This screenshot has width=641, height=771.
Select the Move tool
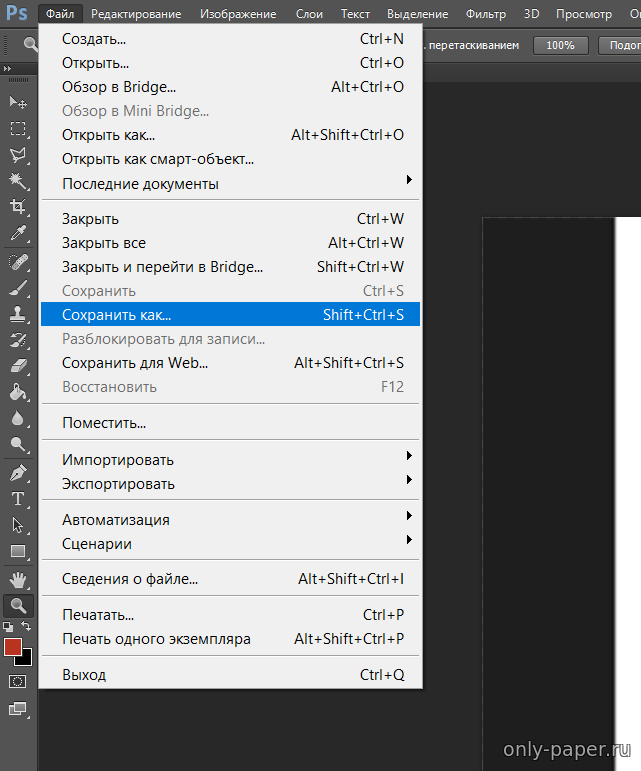[18, 102]
